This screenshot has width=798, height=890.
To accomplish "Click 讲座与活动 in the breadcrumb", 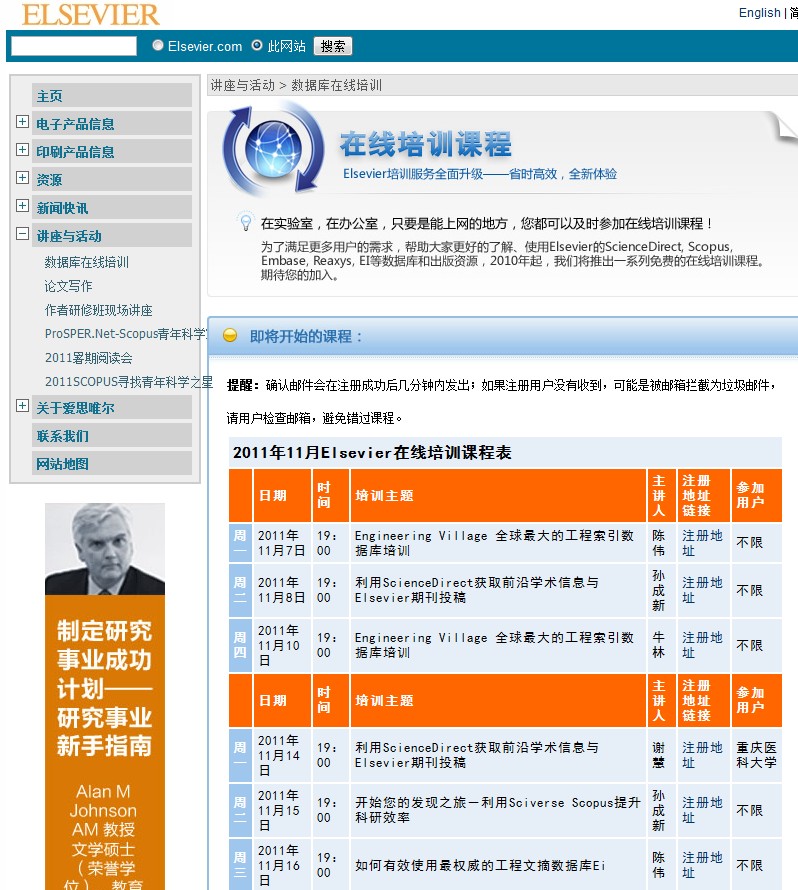I will [243, 85].
